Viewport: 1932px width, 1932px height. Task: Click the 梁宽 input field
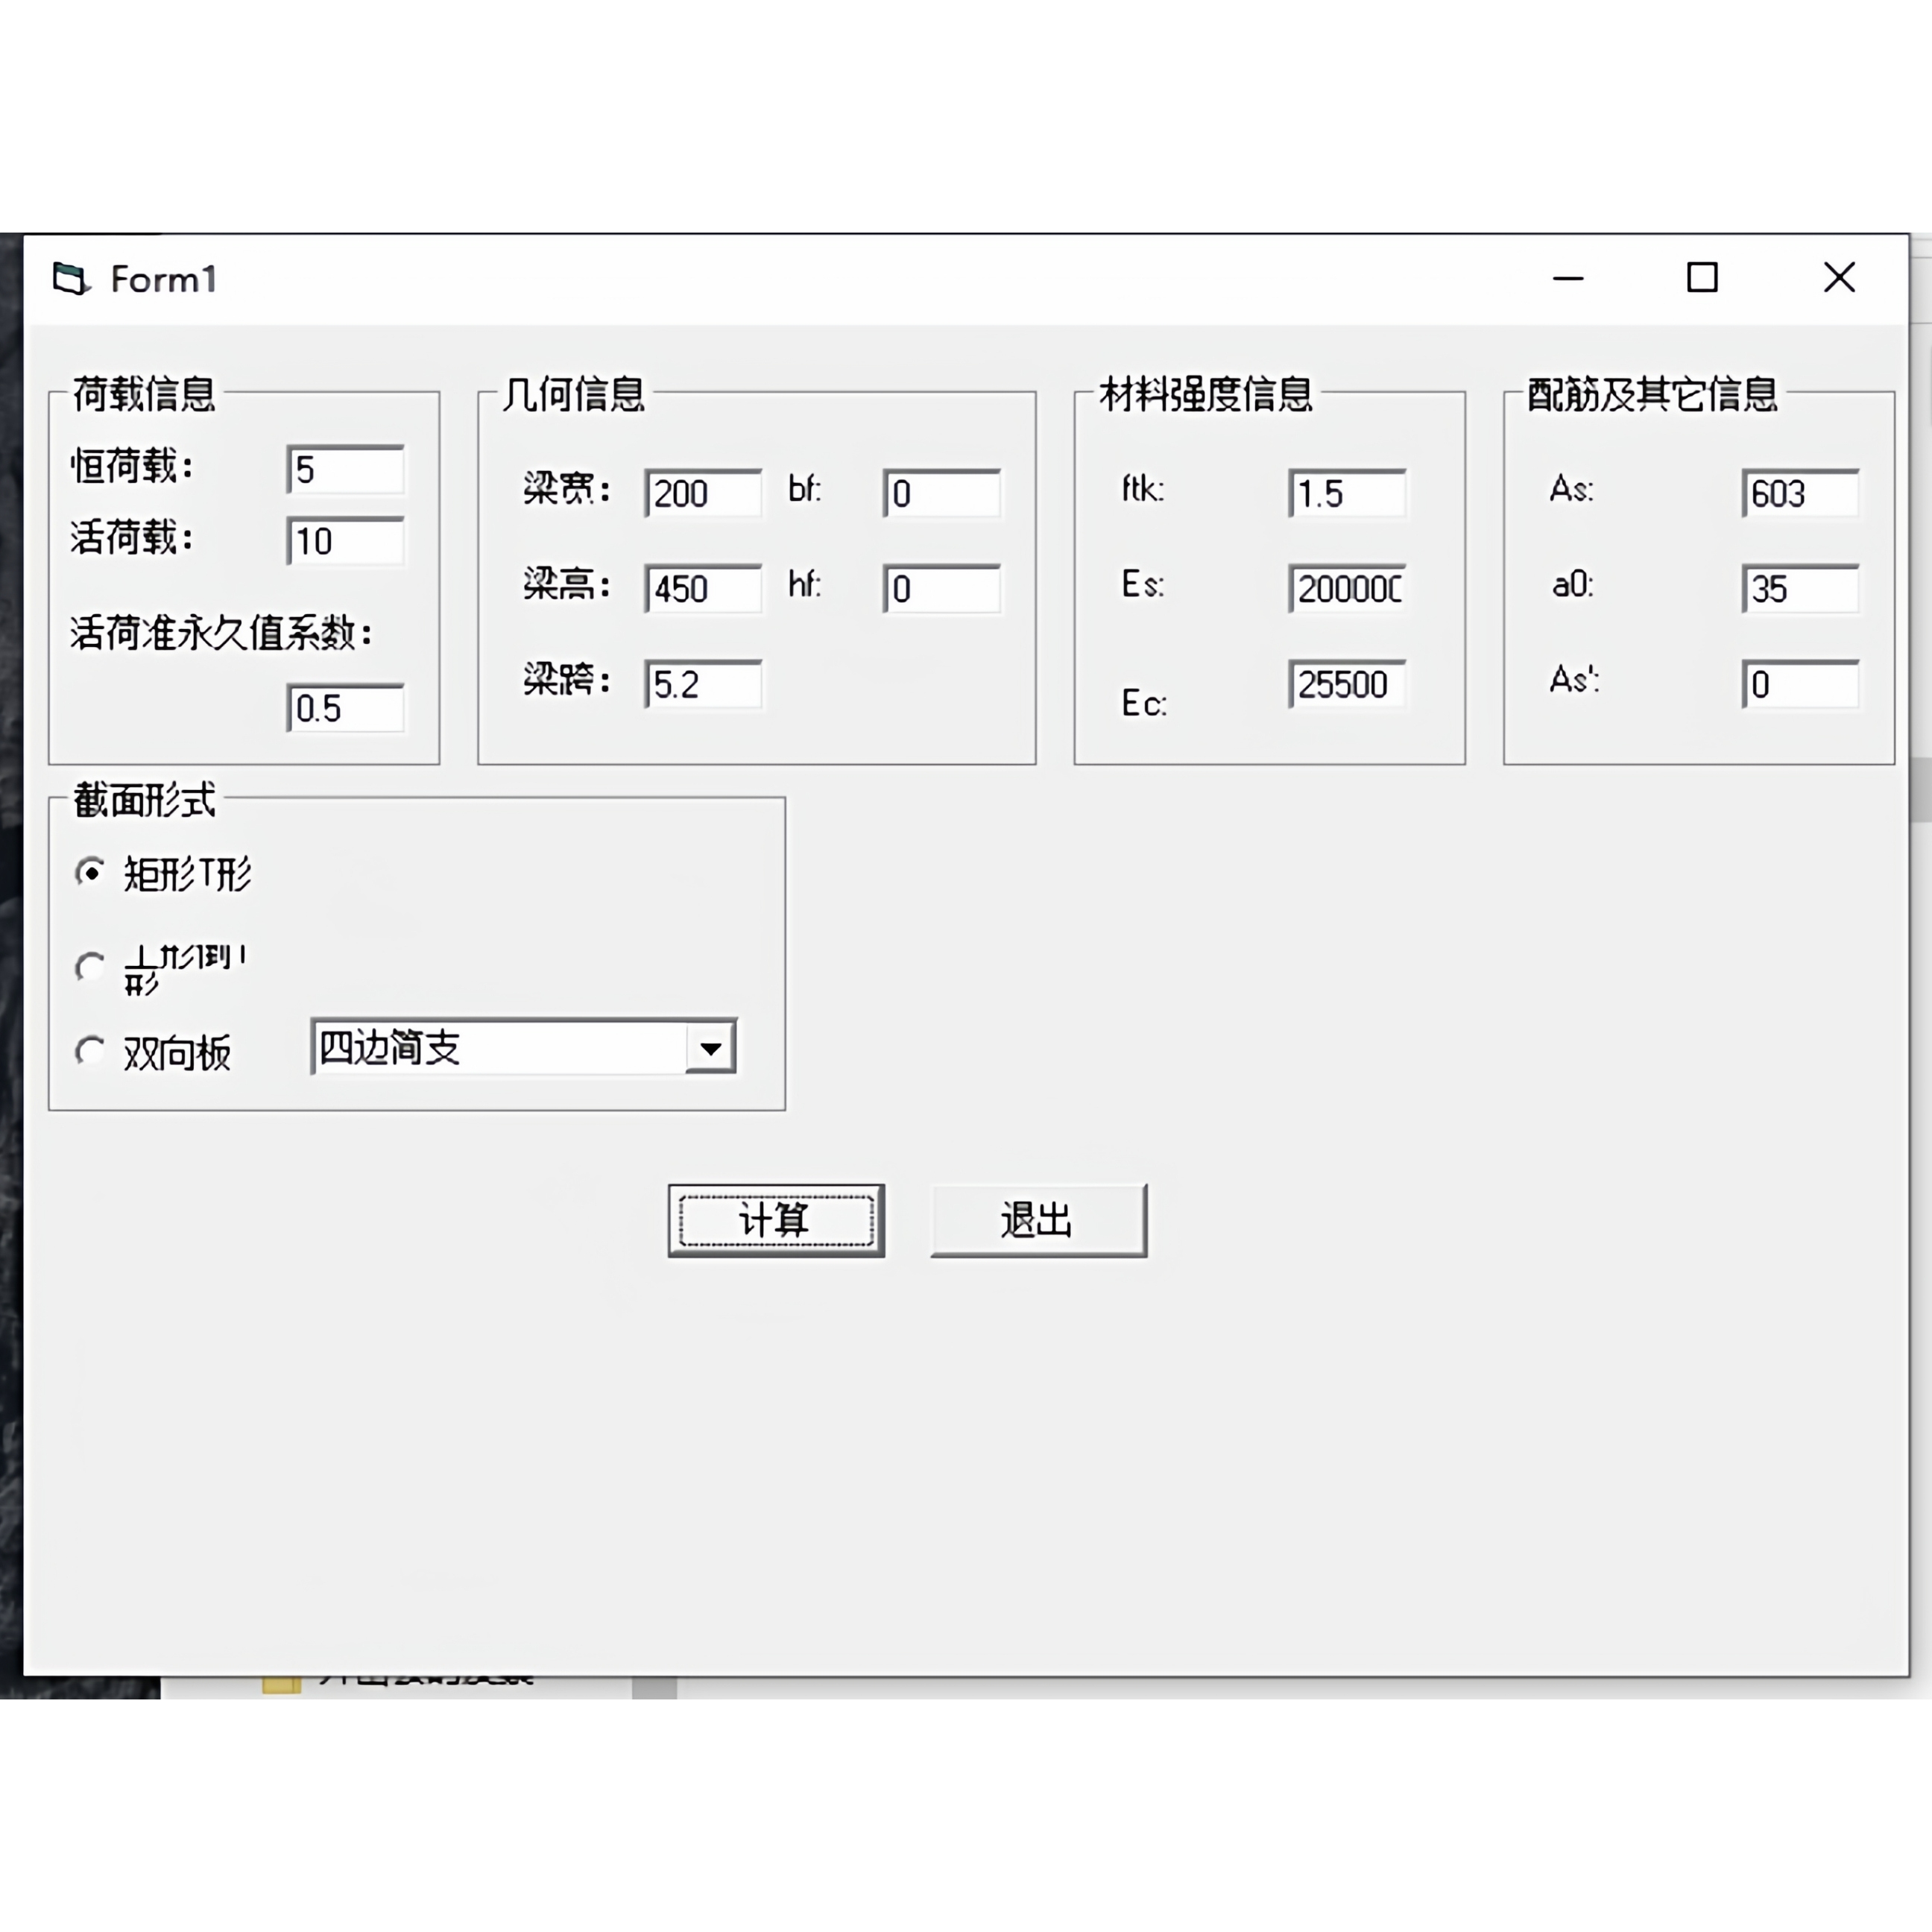point(703,494)
